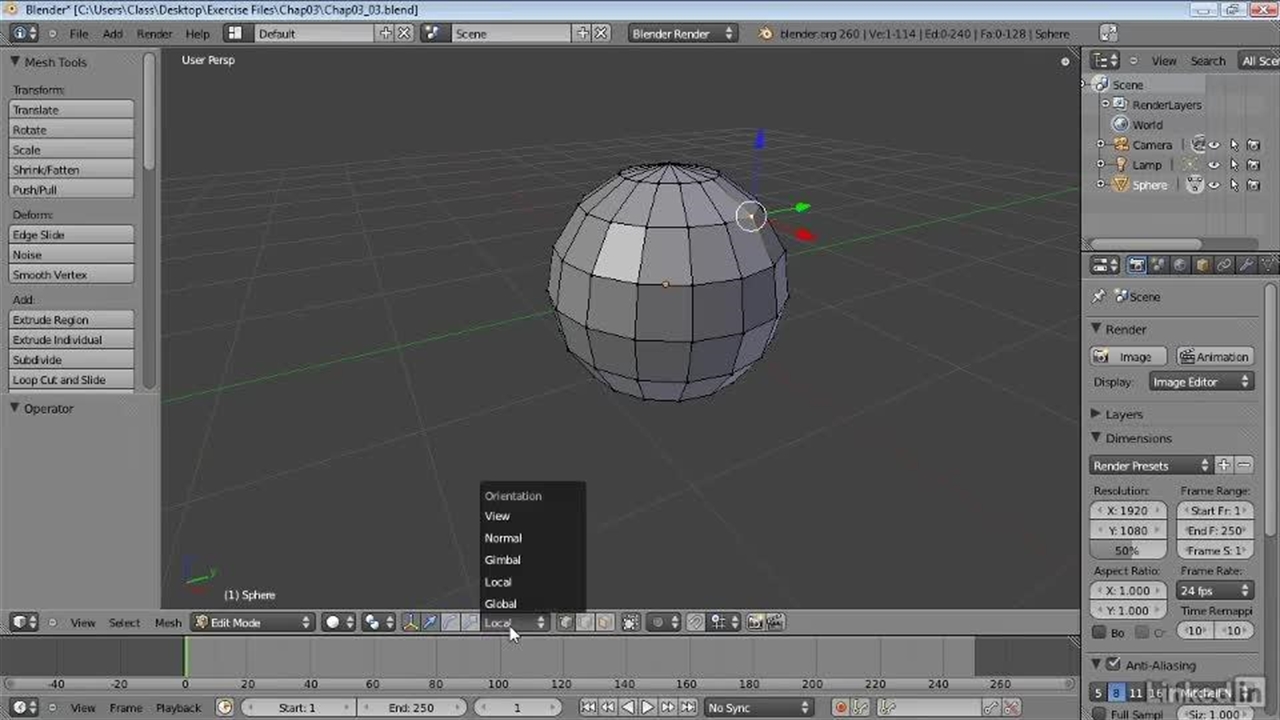This screenshot has width=1280, height=720.
Task: Click the End: 250 frame field
Action: tap(411, 708)
